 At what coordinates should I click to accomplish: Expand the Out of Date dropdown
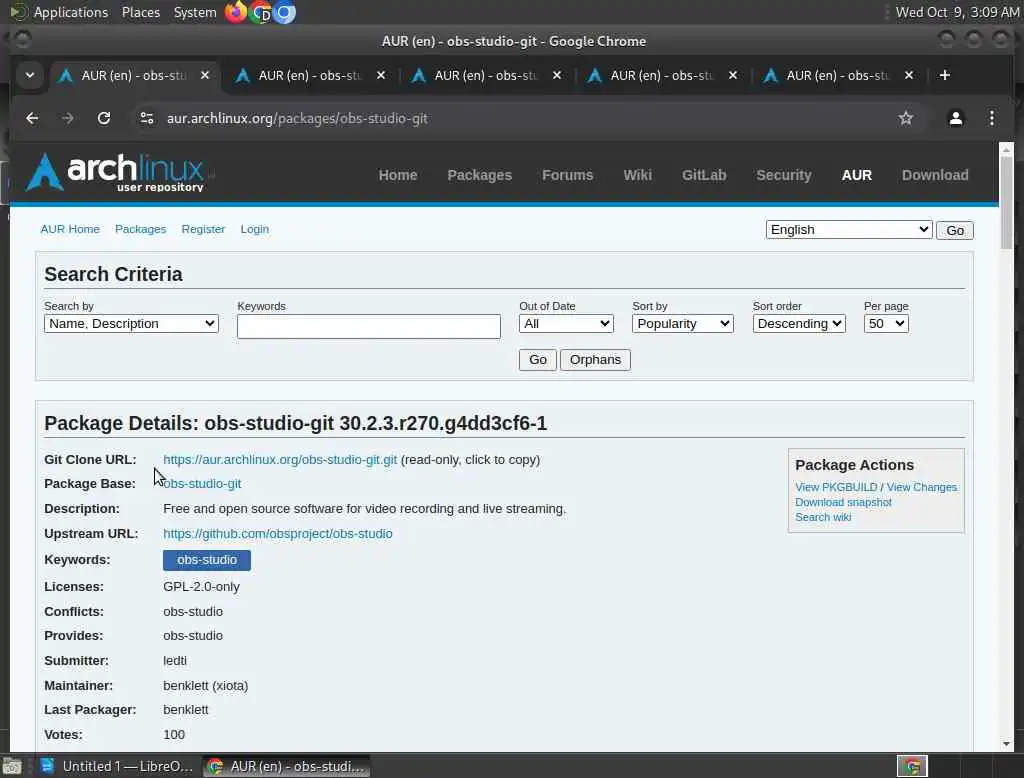click(x=566, y=324)
